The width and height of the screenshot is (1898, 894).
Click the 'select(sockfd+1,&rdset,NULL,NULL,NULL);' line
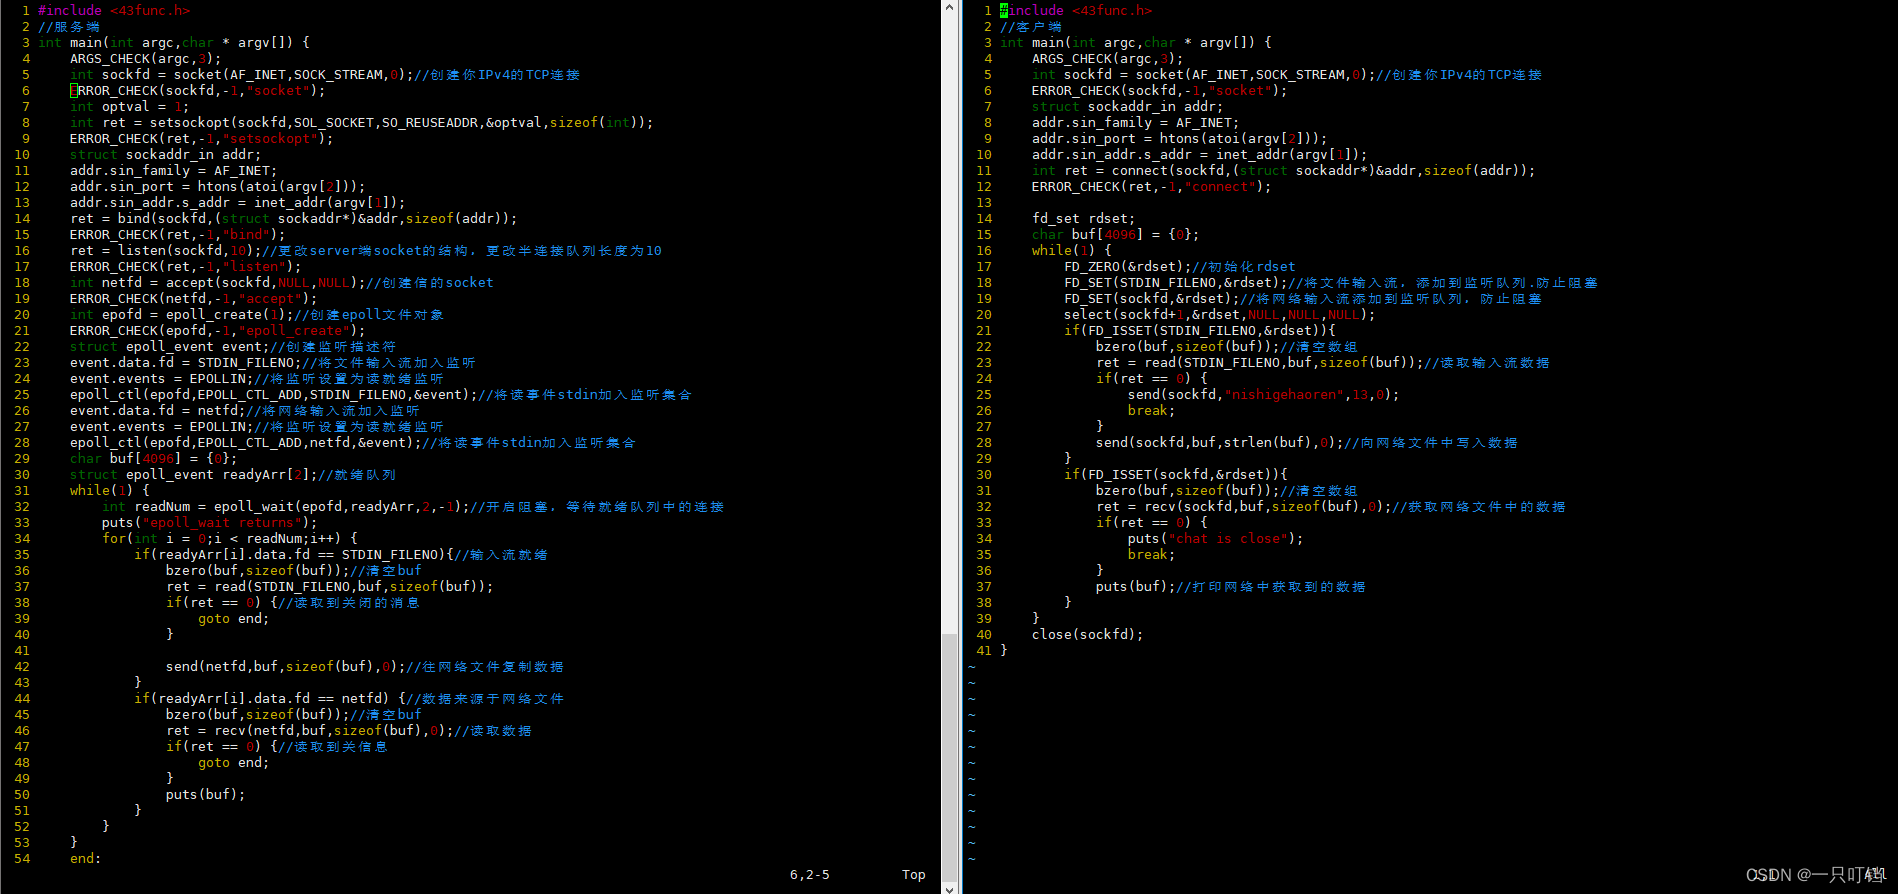pyautogui.click(x=1220, y=314)
